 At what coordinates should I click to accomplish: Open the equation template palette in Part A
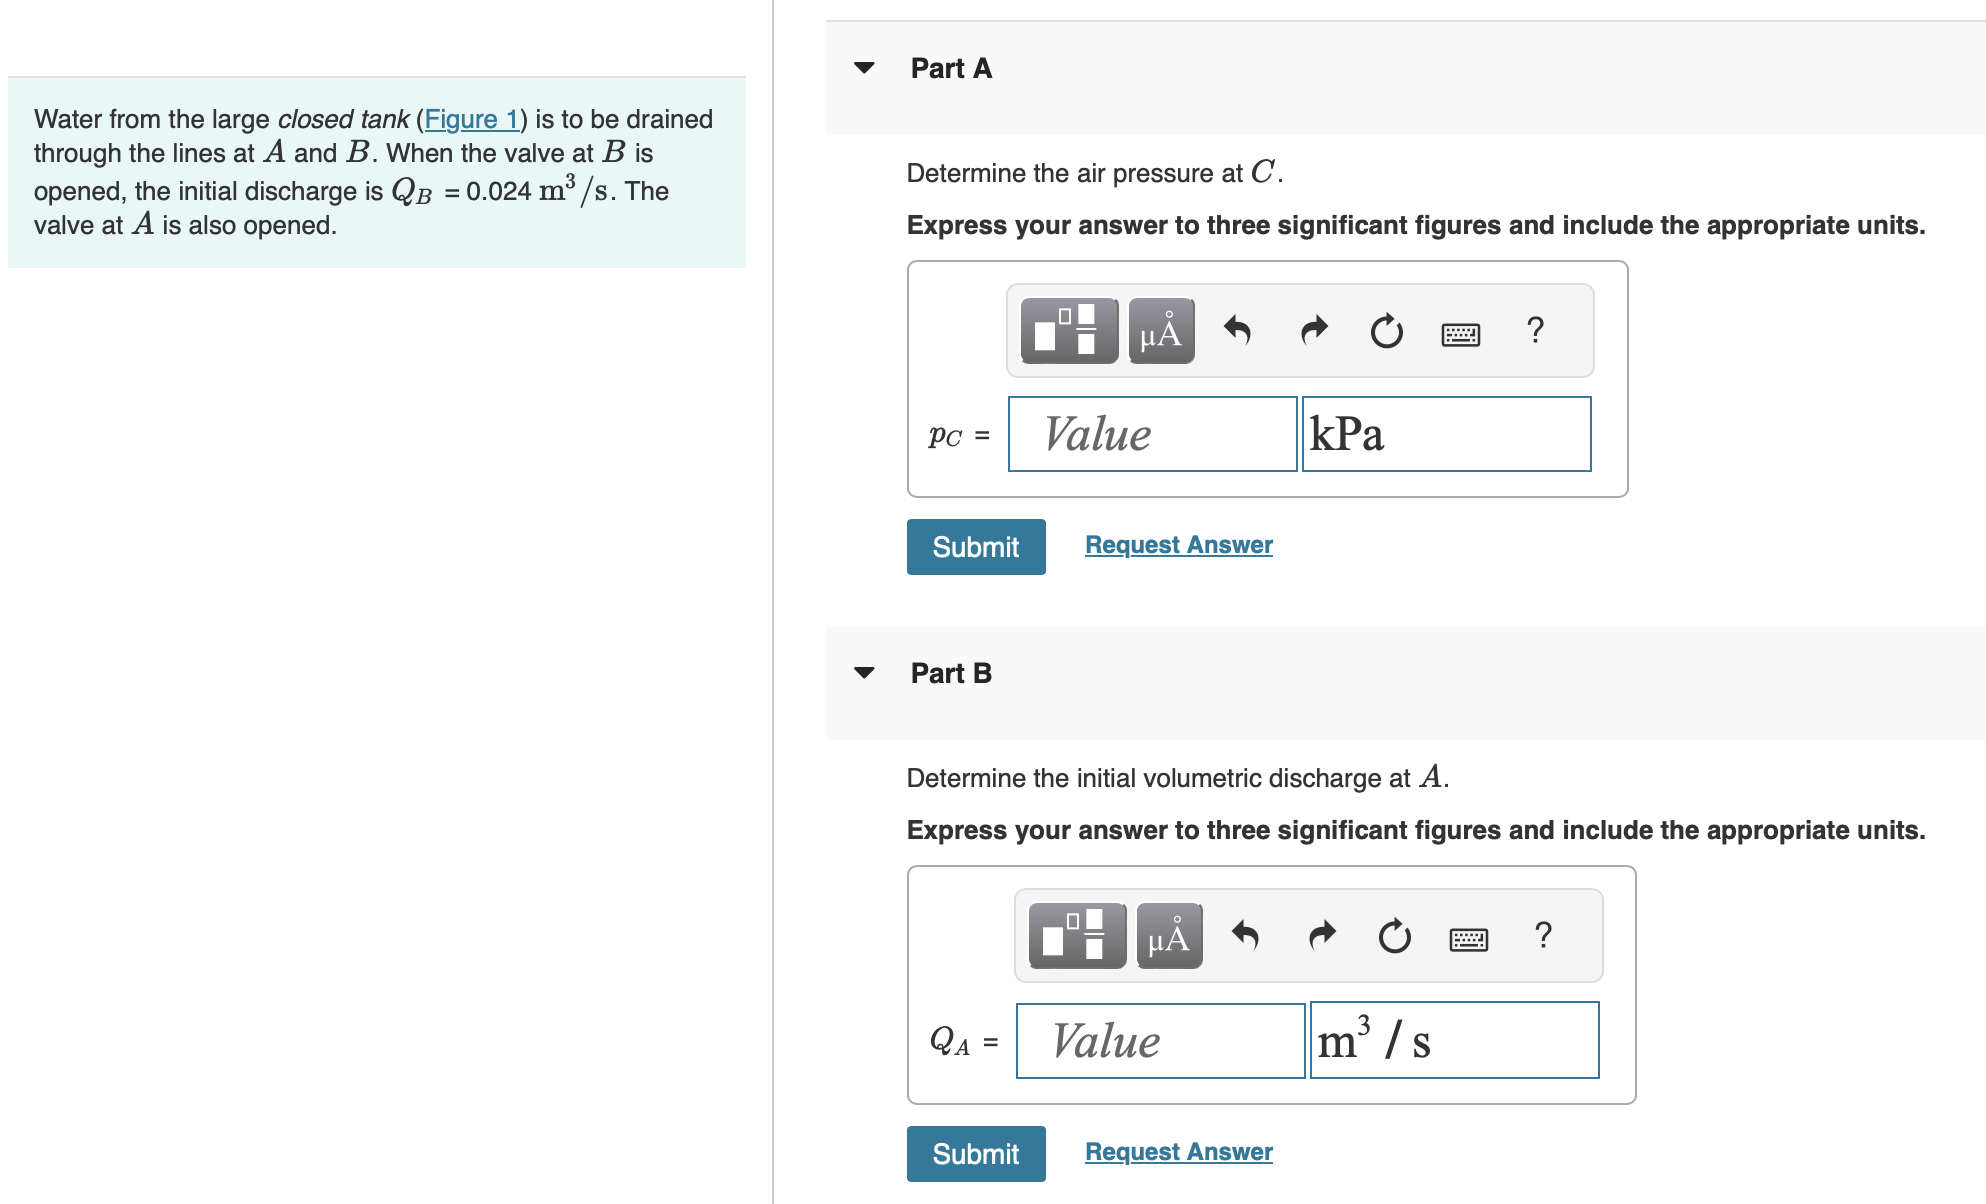point(1067,330)
